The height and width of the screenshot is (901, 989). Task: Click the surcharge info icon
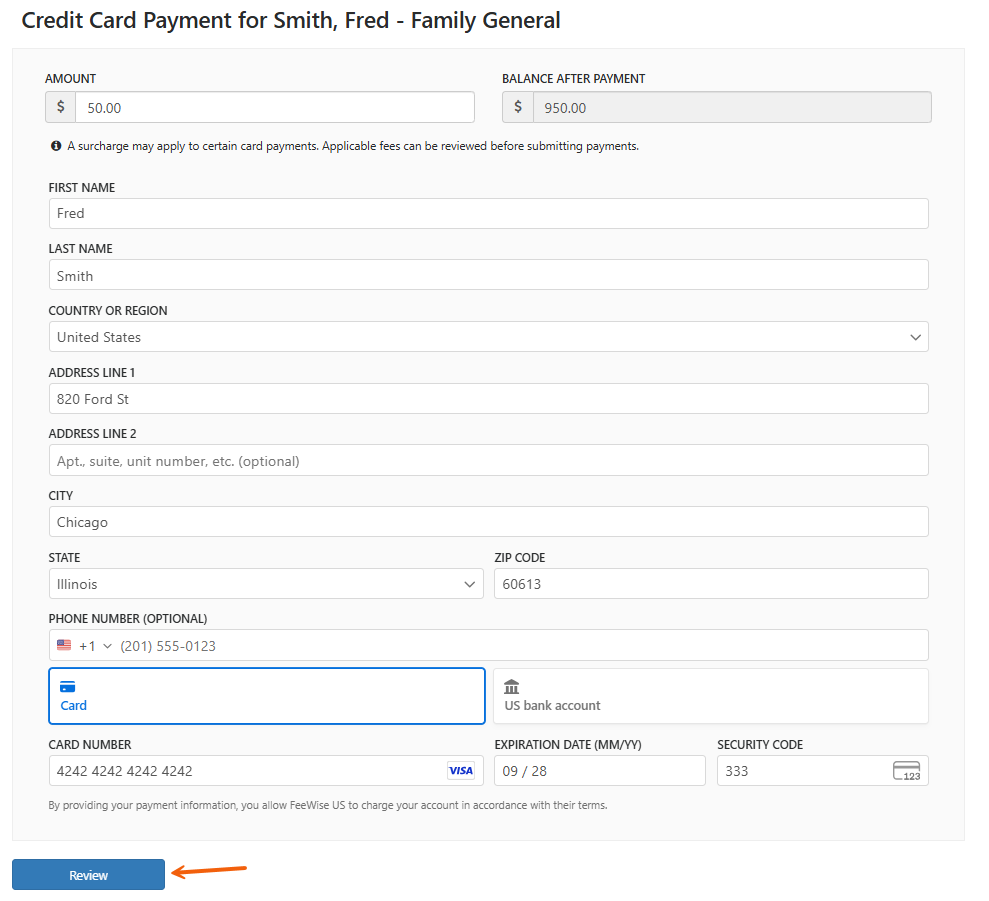(x=56, y=146)
